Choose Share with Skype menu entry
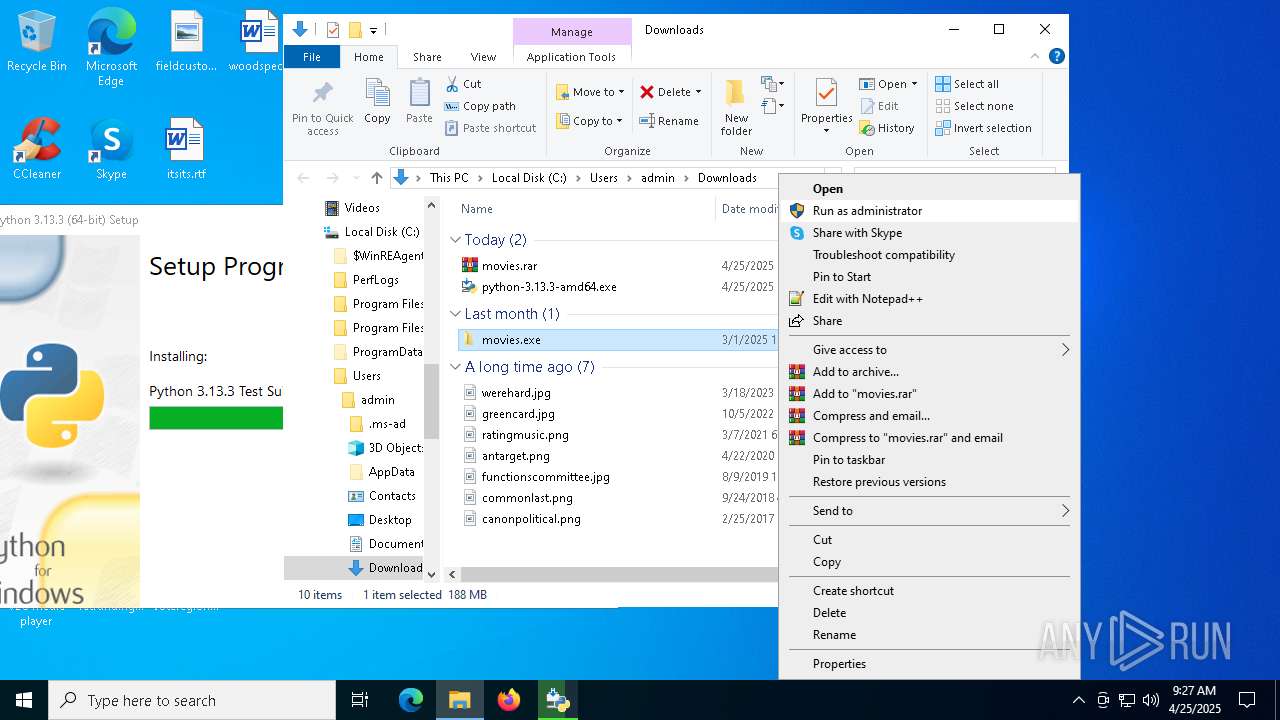The image size is (1280, 720). pyautogui.click(x=929, y=233)
